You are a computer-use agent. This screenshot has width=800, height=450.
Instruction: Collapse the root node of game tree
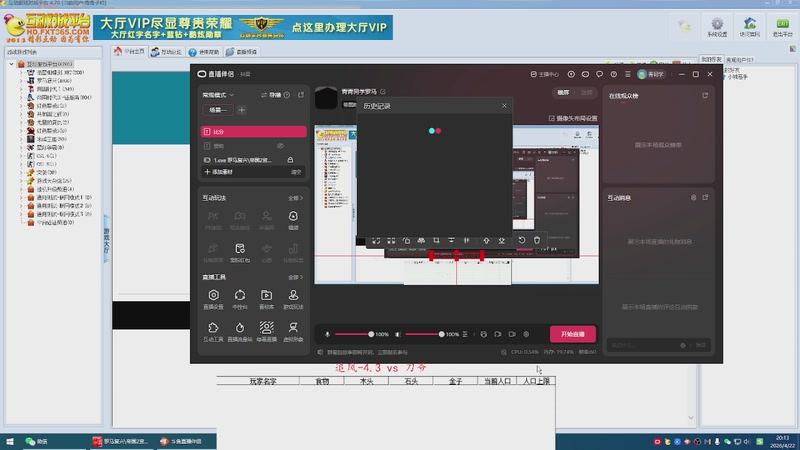11,64
